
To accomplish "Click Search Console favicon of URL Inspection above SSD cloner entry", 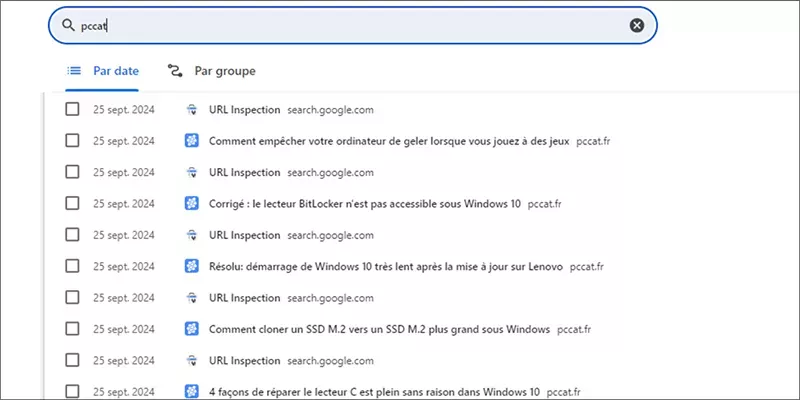I will click(191, 298).
